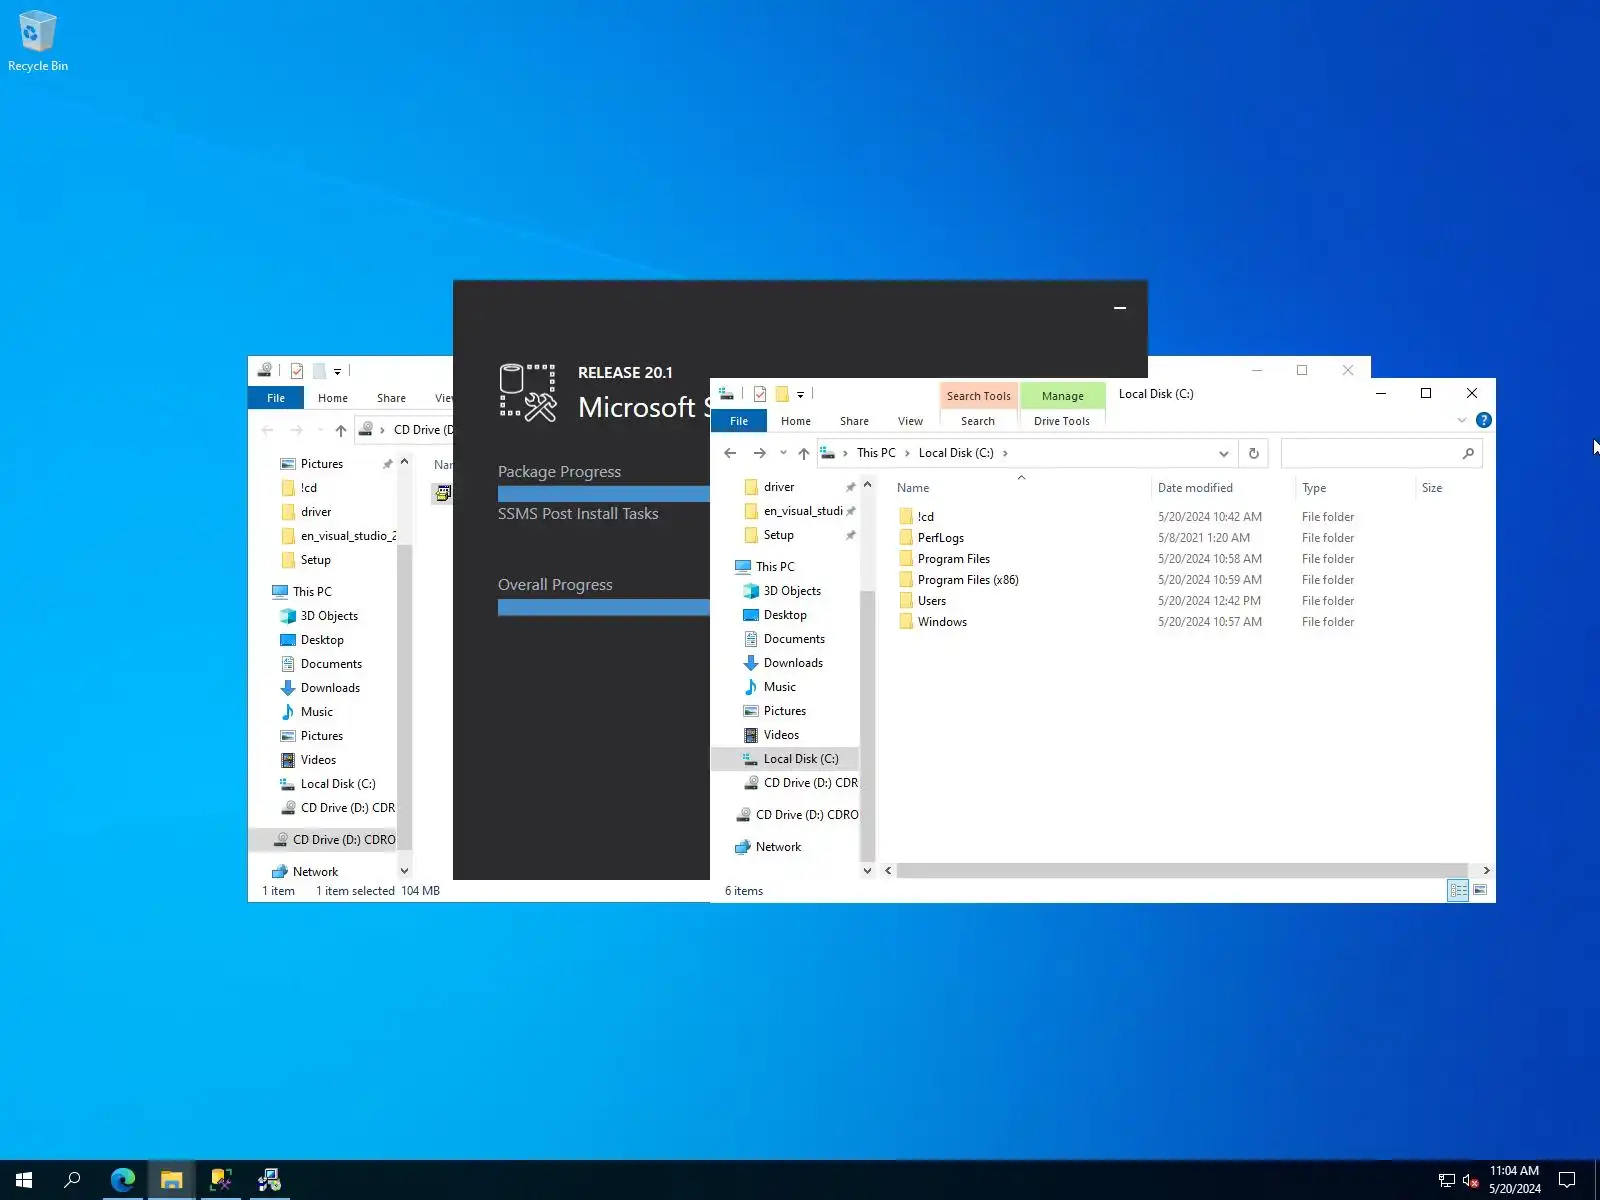The image size is (1600, 1200).
Task: Go back in Local Disk window
Action: [730, 453]
